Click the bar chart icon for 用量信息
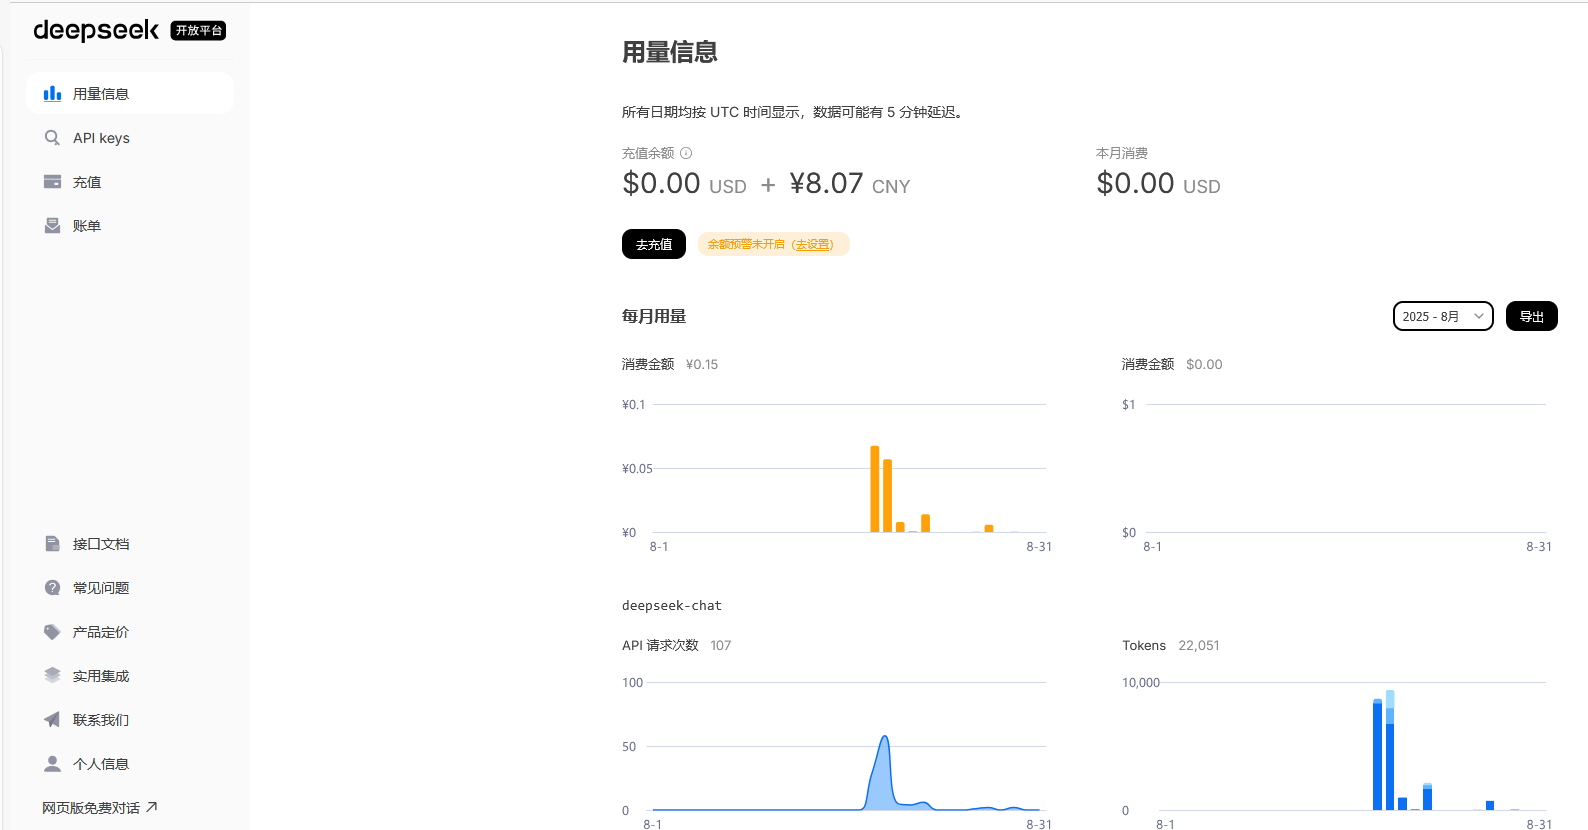Viewport: 1588px width, 830px height. [52, 94]
